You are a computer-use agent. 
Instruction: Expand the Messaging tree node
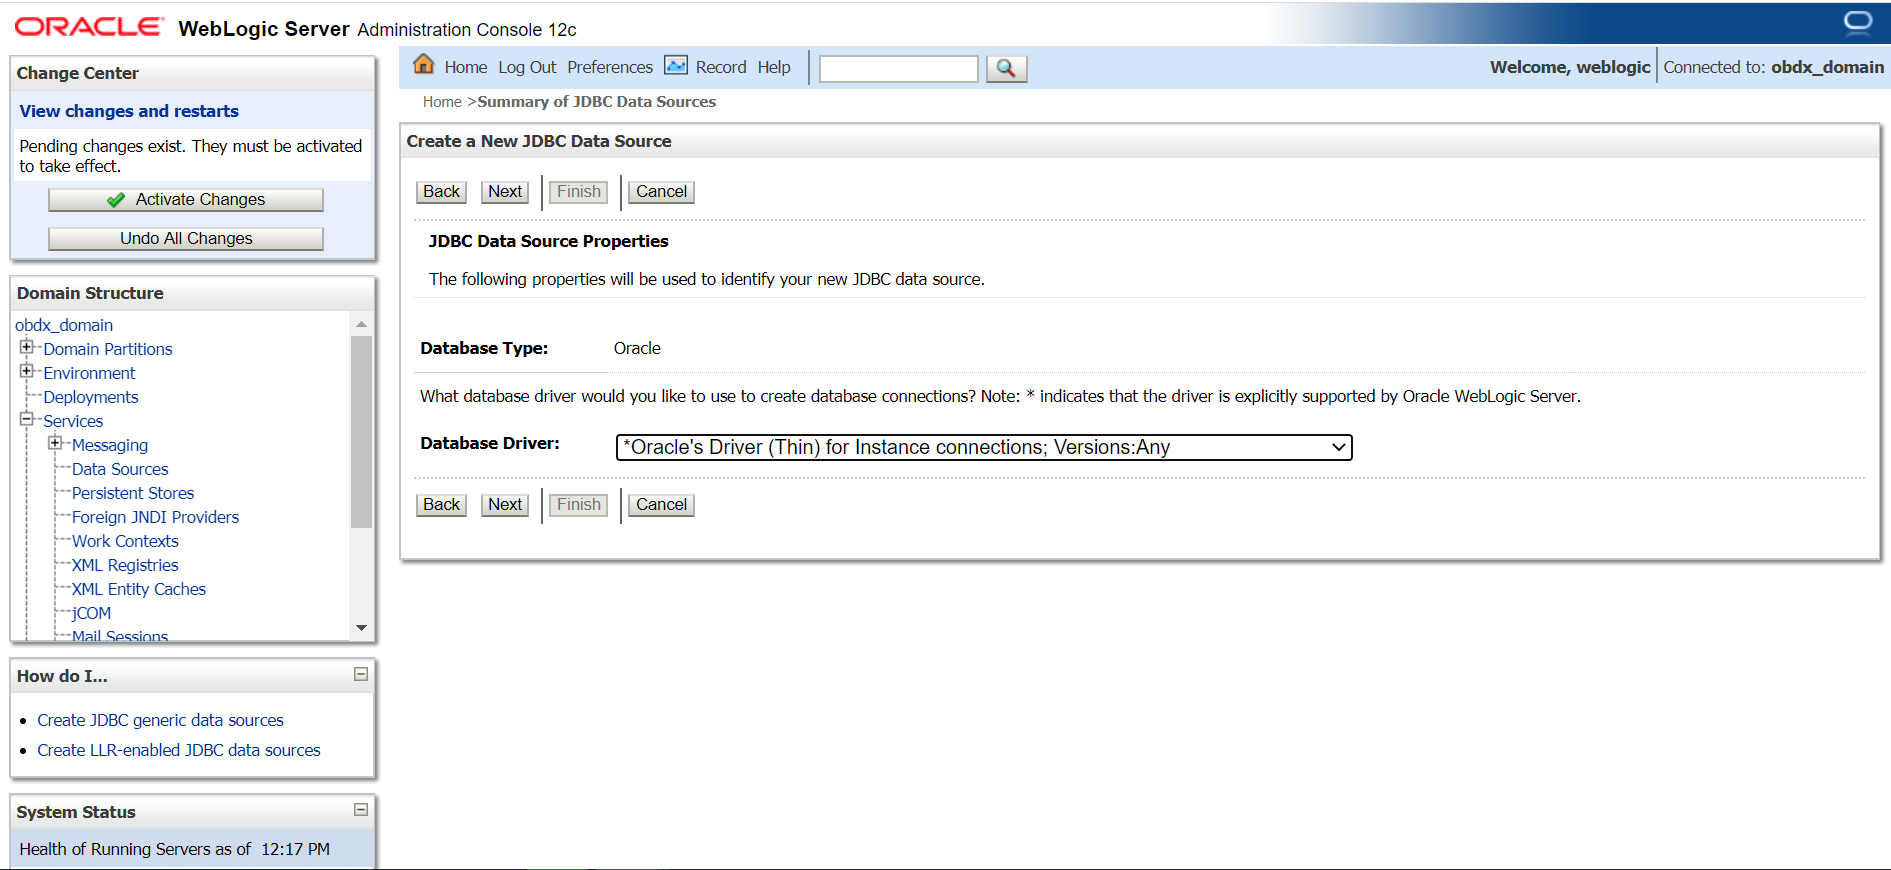[55, 443]
